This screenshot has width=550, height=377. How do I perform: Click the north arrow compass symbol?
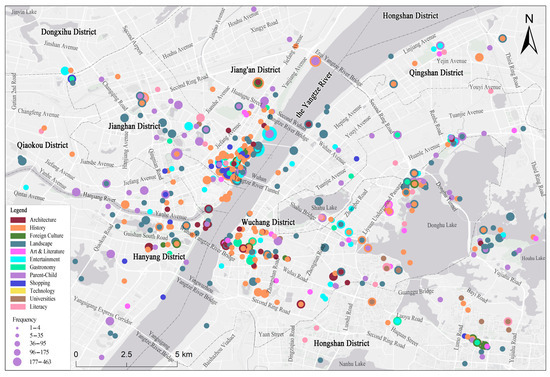[x=529, y=34]
